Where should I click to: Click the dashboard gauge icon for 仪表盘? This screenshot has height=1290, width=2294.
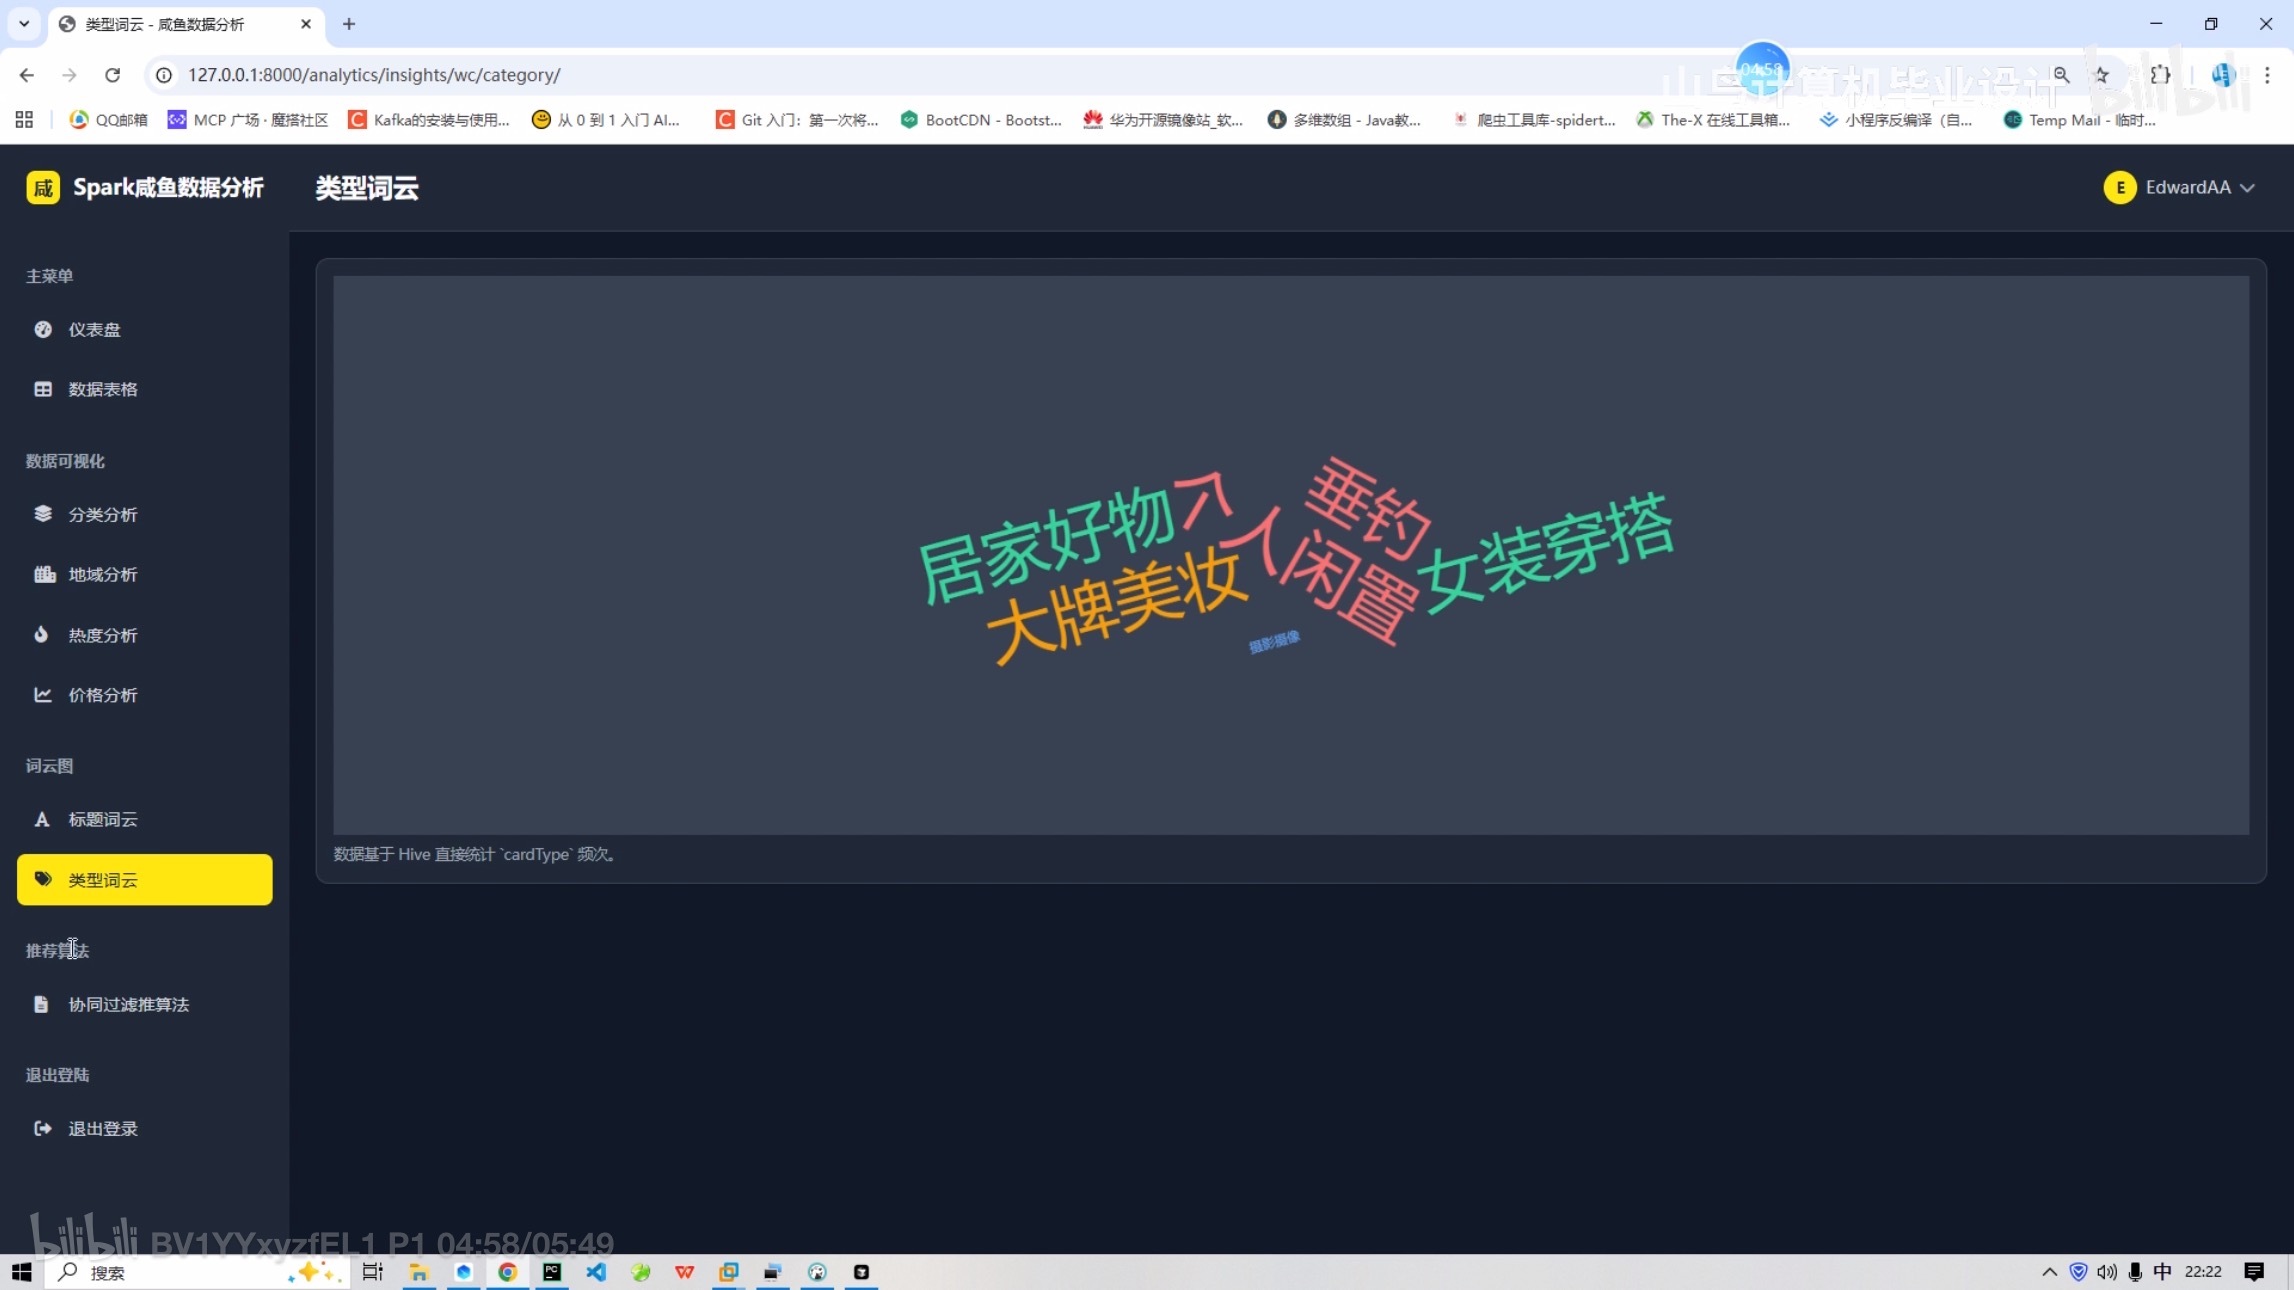pyautogui.click(x=43, y=329)
